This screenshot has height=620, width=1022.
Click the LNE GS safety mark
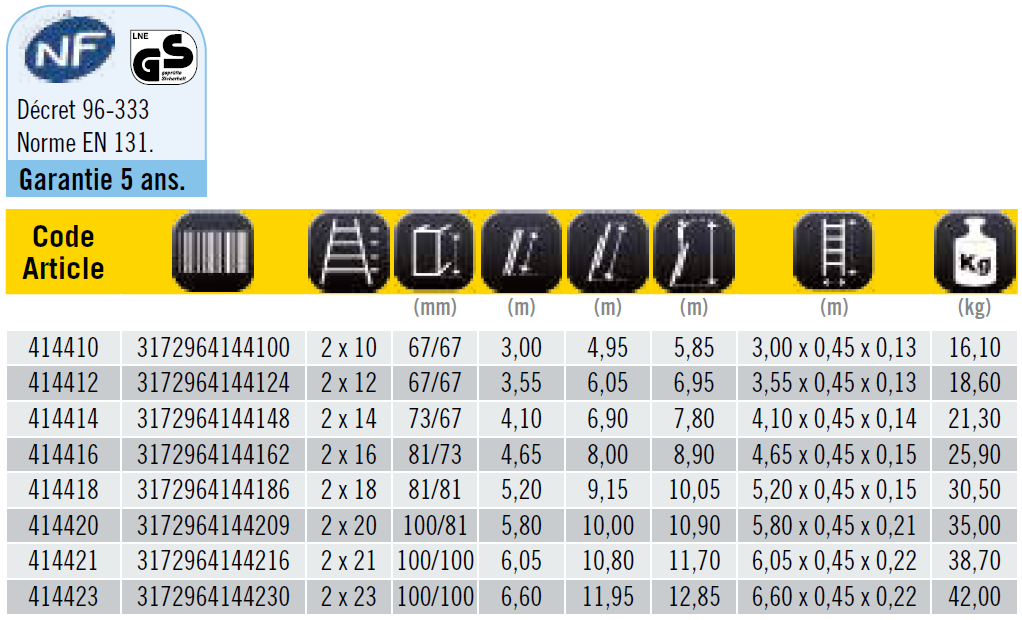point(164,57)
